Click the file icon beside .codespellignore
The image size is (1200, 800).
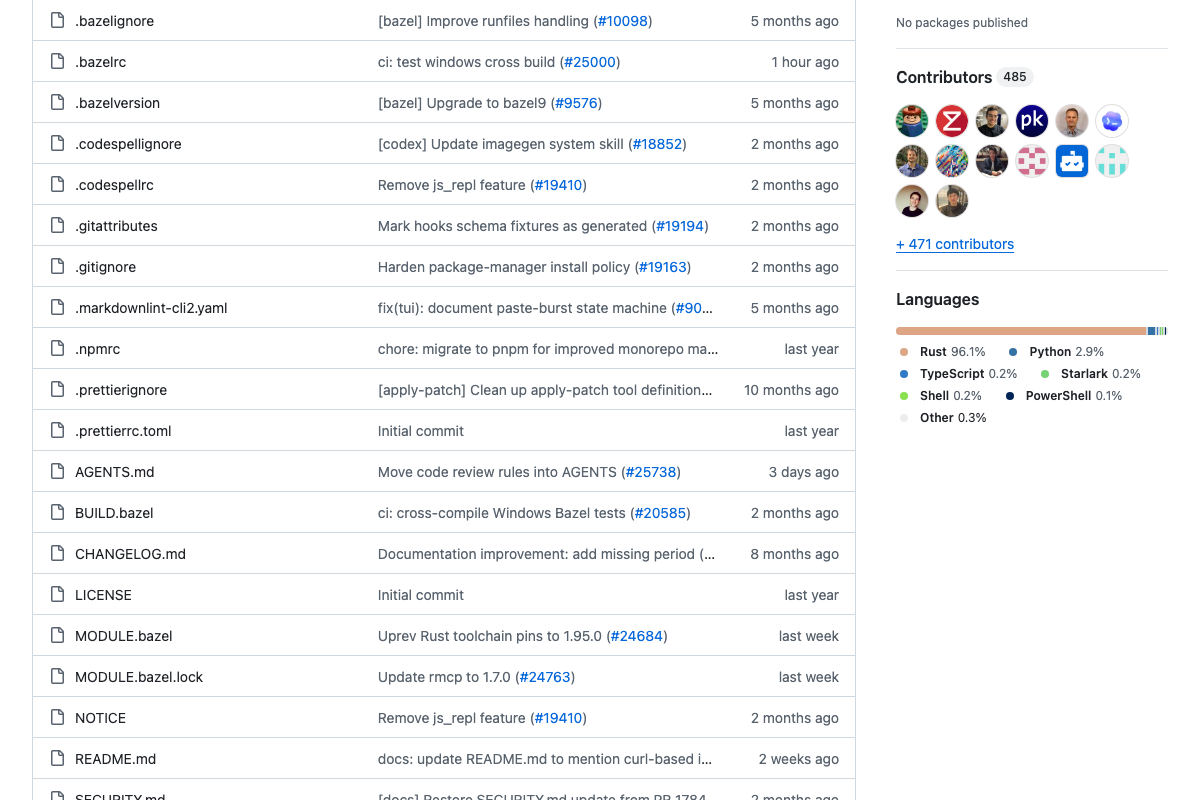click(57, 144)
